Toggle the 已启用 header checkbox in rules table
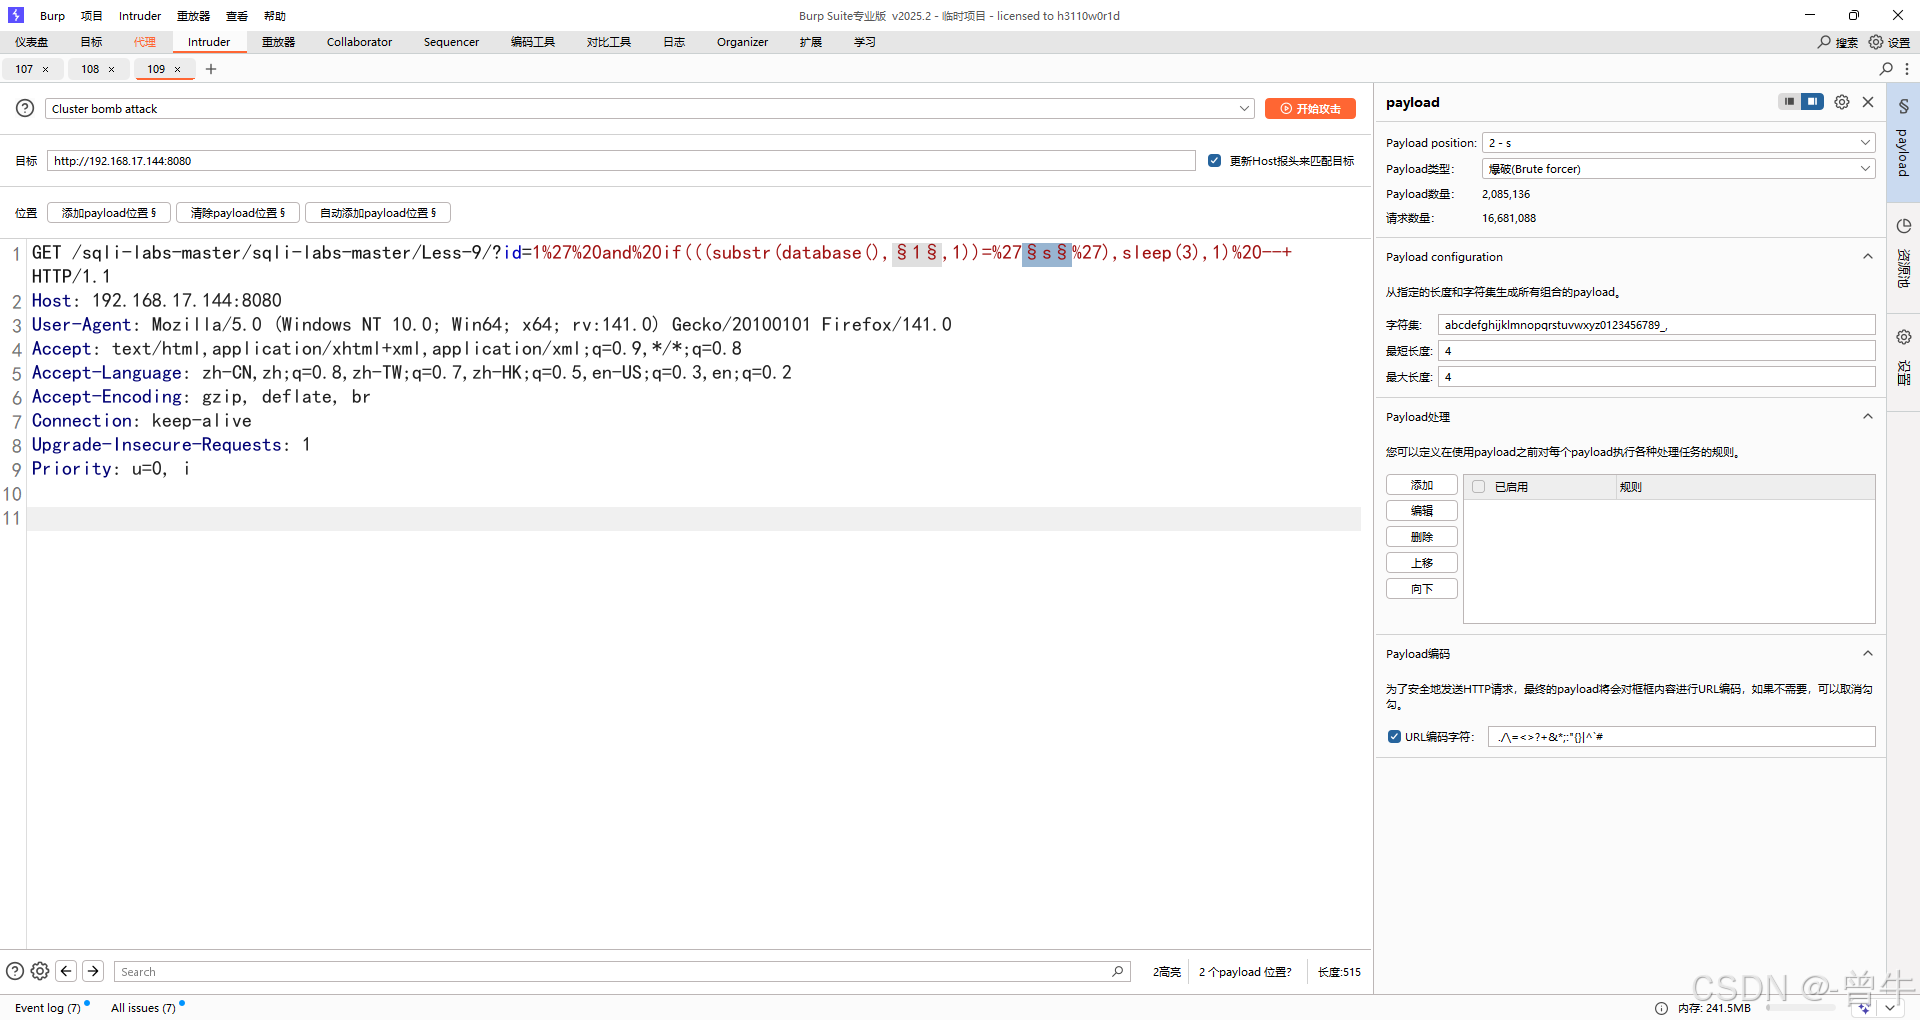 (1478, 487)
